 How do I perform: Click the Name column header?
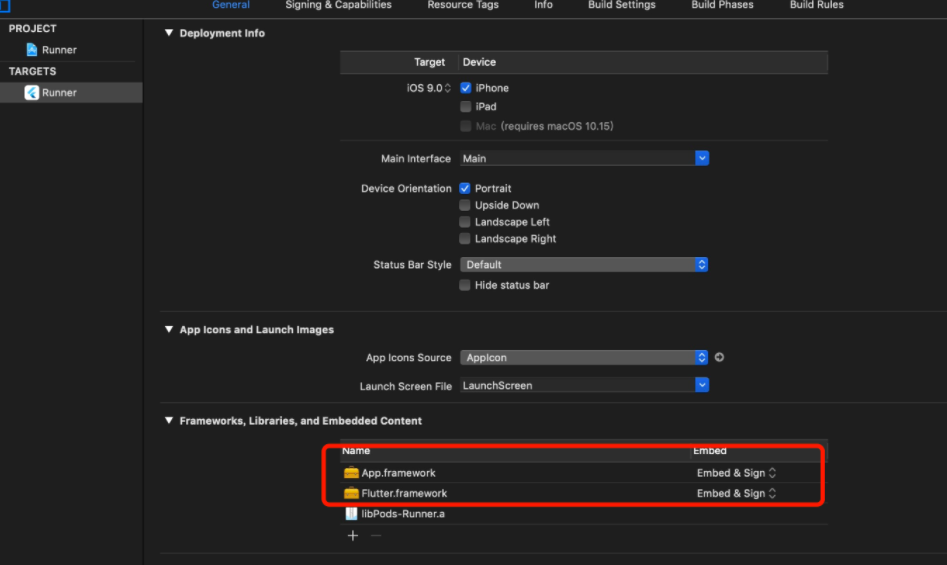[356, 451]
